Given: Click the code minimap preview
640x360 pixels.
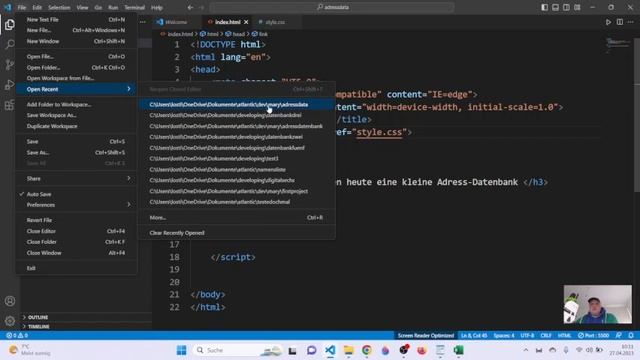Looking at the screenshot, I should coord(618,46).
